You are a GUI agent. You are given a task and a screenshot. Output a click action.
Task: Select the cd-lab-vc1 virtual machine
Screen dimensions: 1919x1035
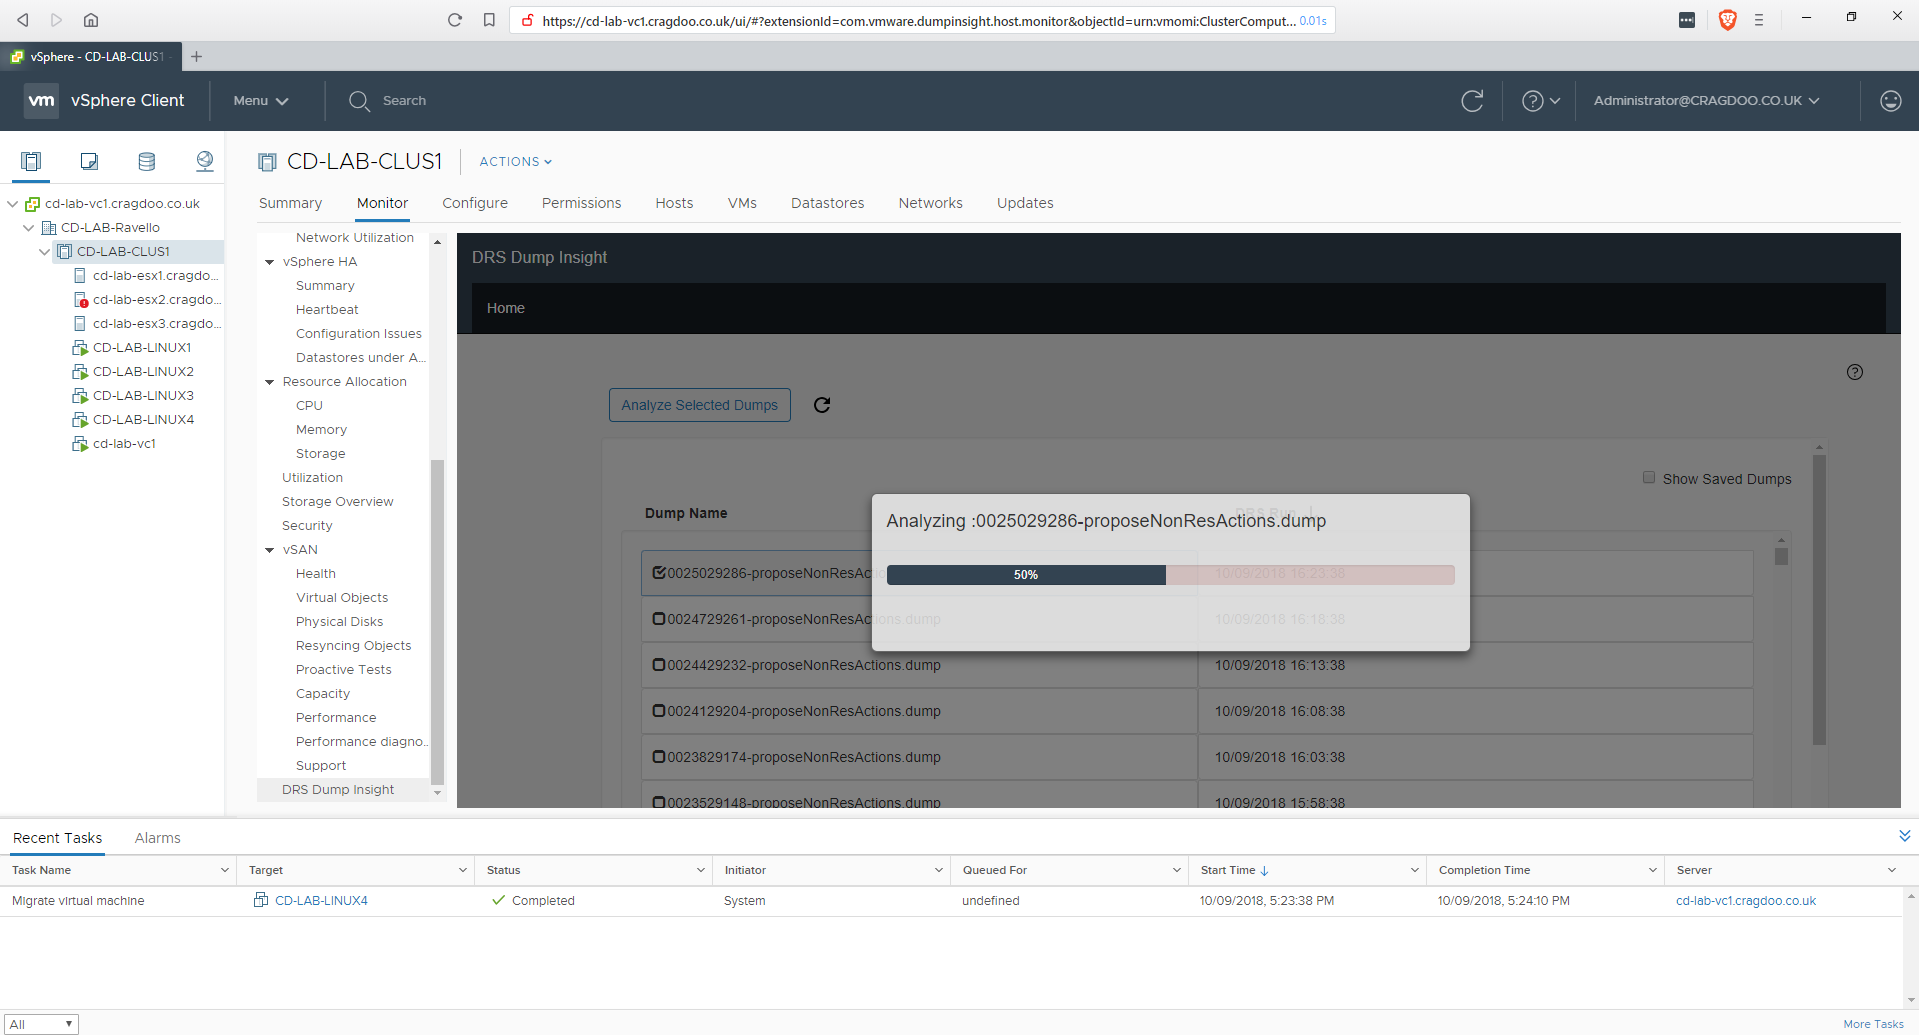click(115, 444)
